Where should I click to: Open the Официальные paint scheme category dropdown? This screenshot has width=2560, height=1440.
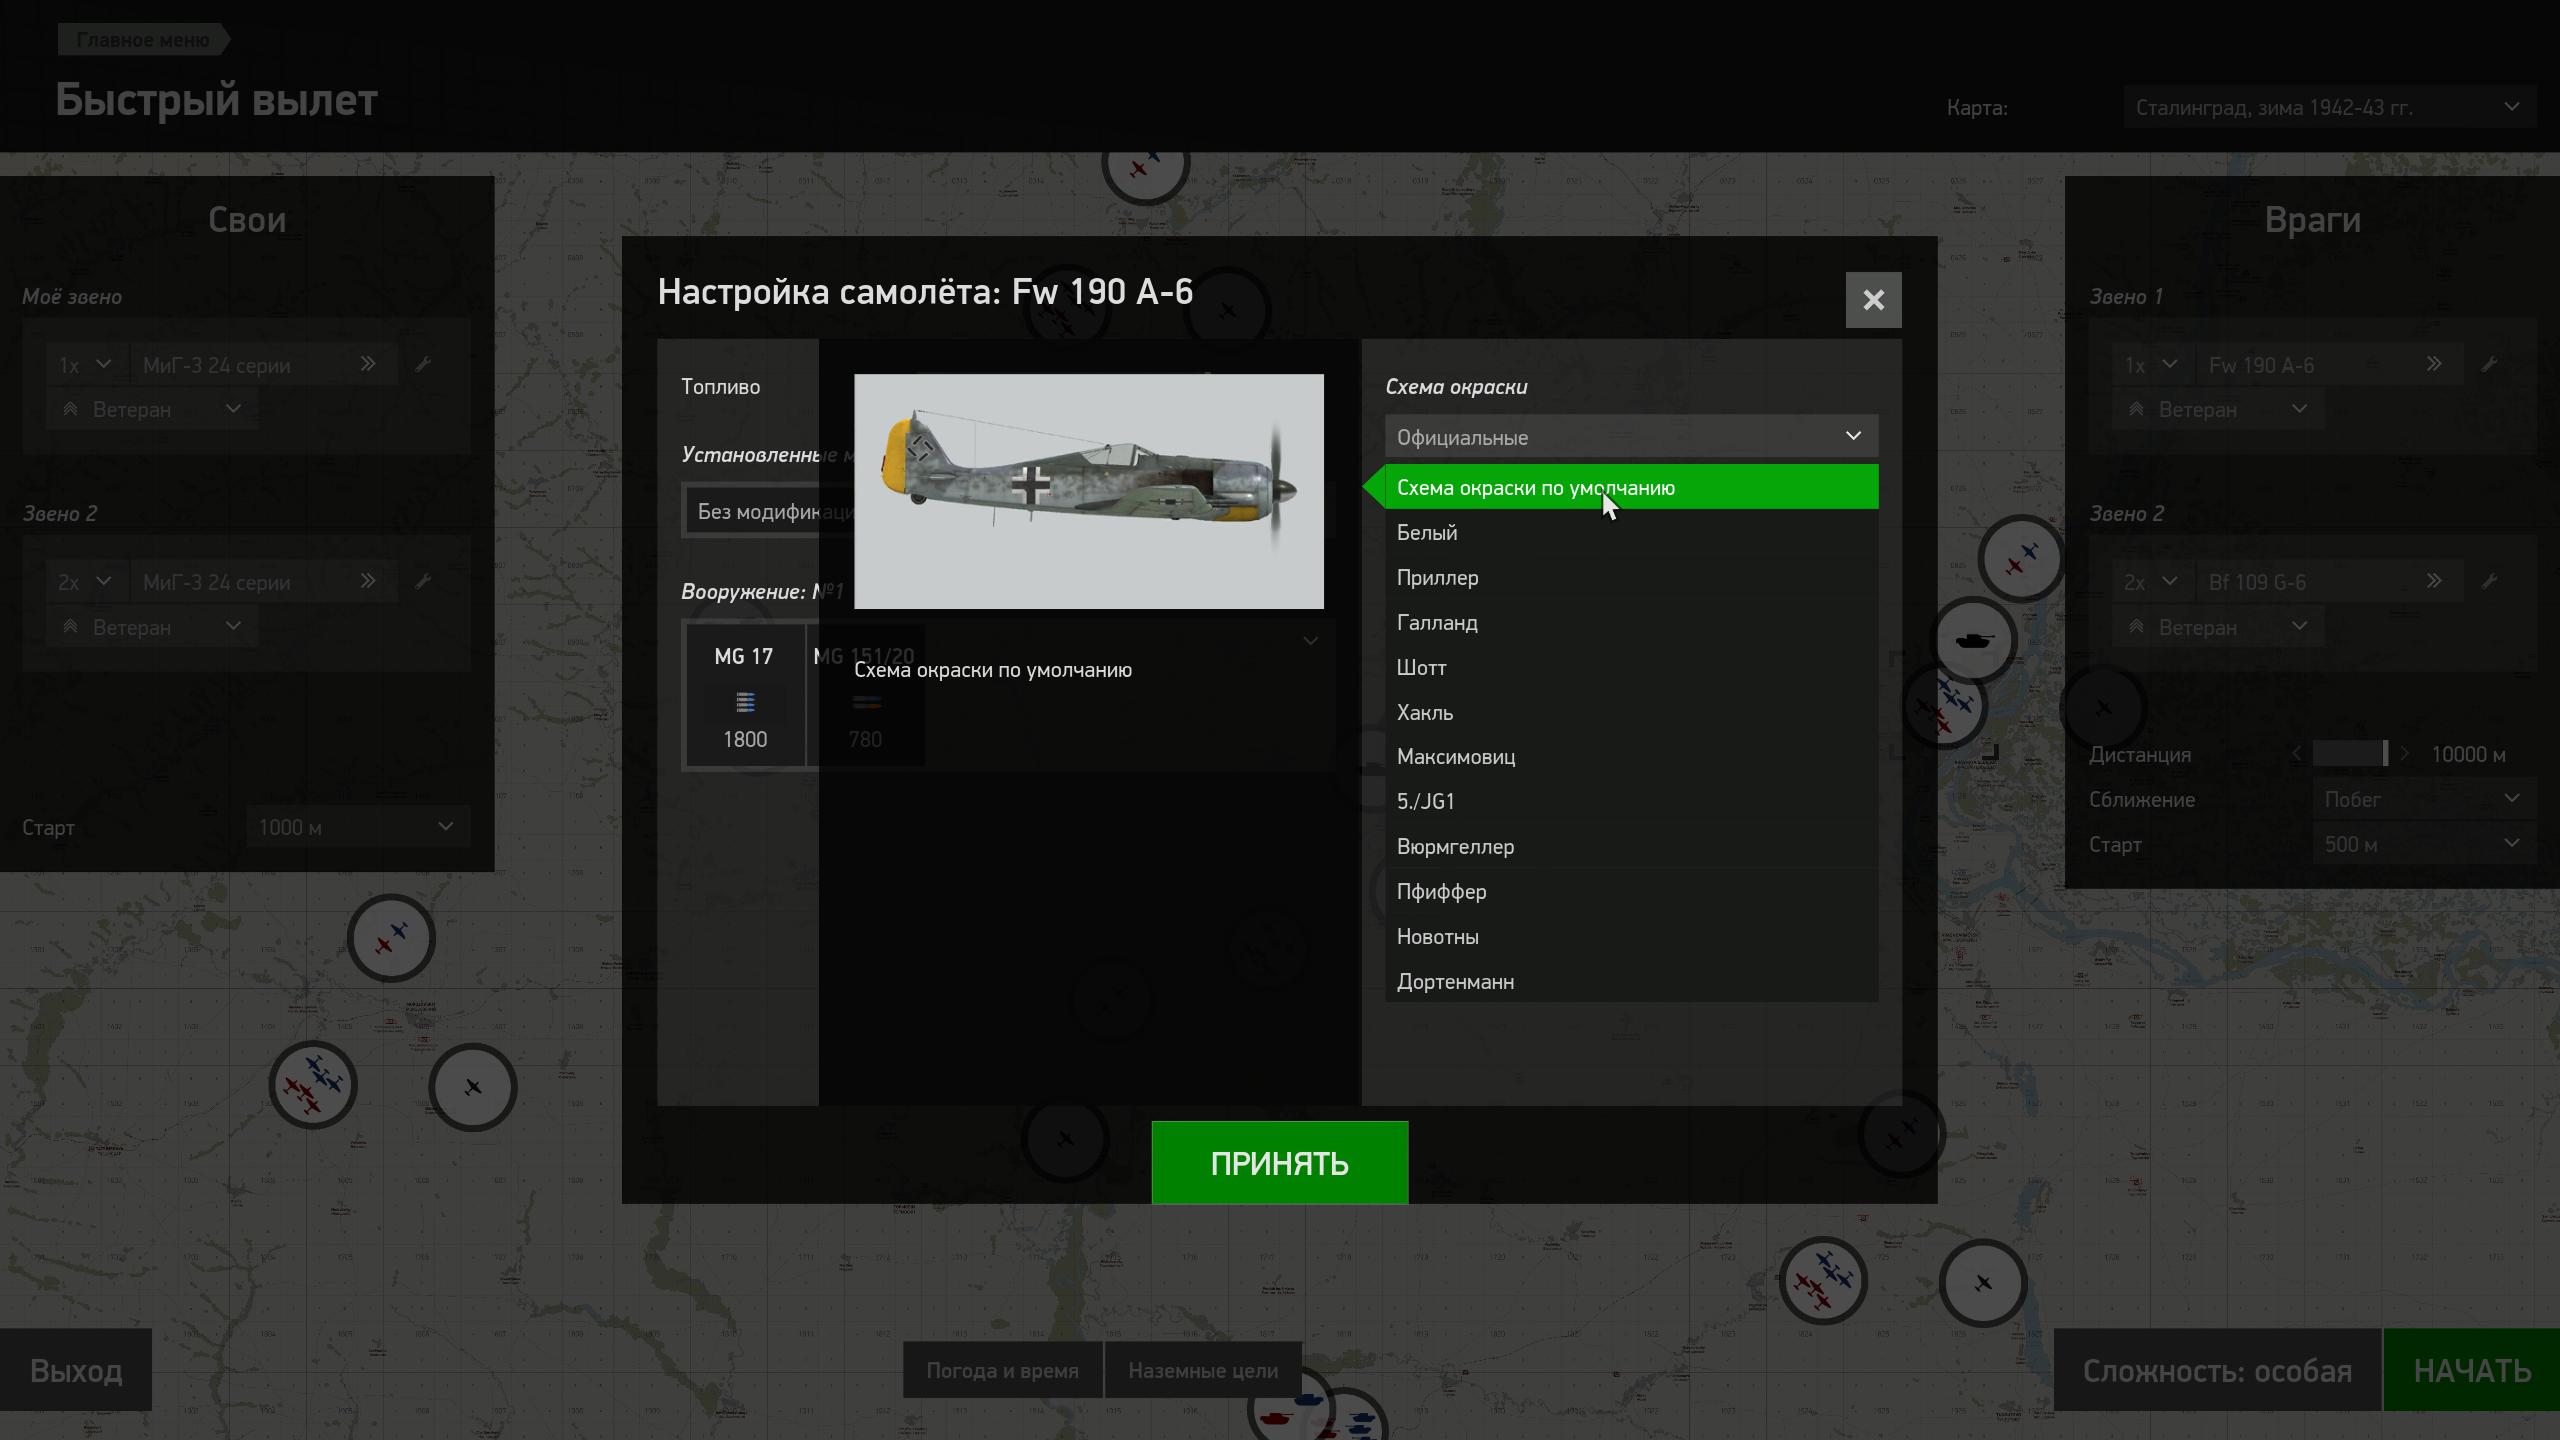pyautogui.click(x=1631, y=437)
